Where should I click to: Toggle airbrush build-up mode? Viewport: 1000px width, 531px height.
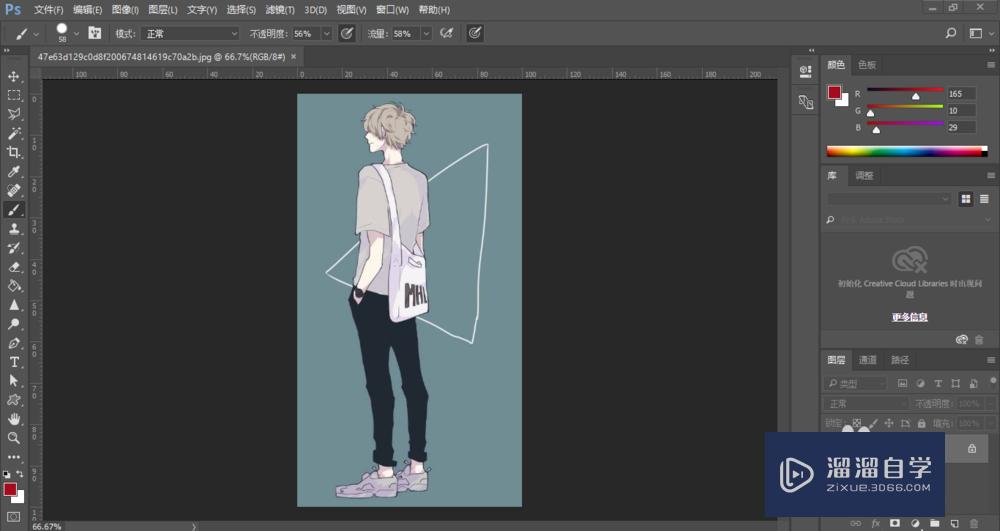point(447,33)
